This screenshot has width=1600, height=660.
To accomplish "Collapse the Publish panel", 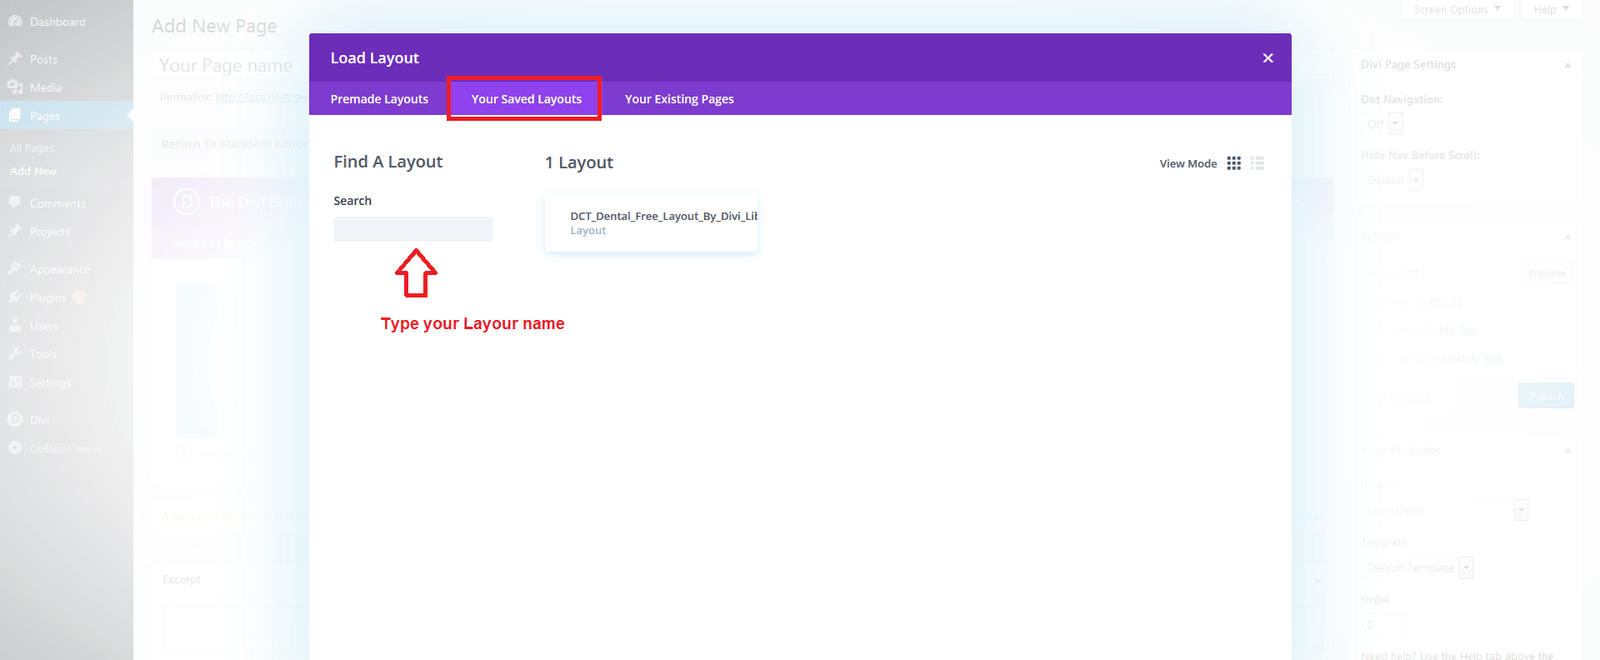I will pyautogui.click(x=1568, y=237).
